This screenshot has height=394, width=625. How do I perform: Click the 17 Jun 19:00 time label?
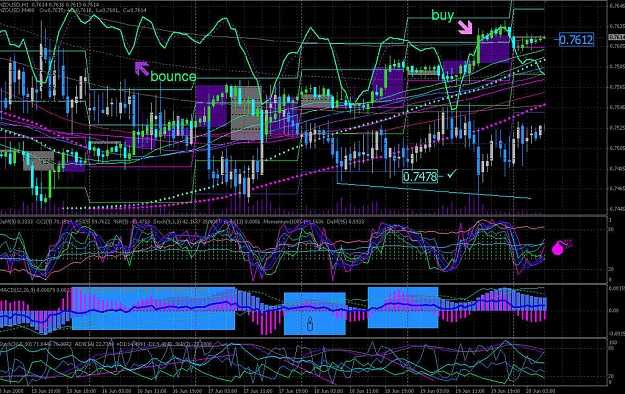tap(293, 391)
